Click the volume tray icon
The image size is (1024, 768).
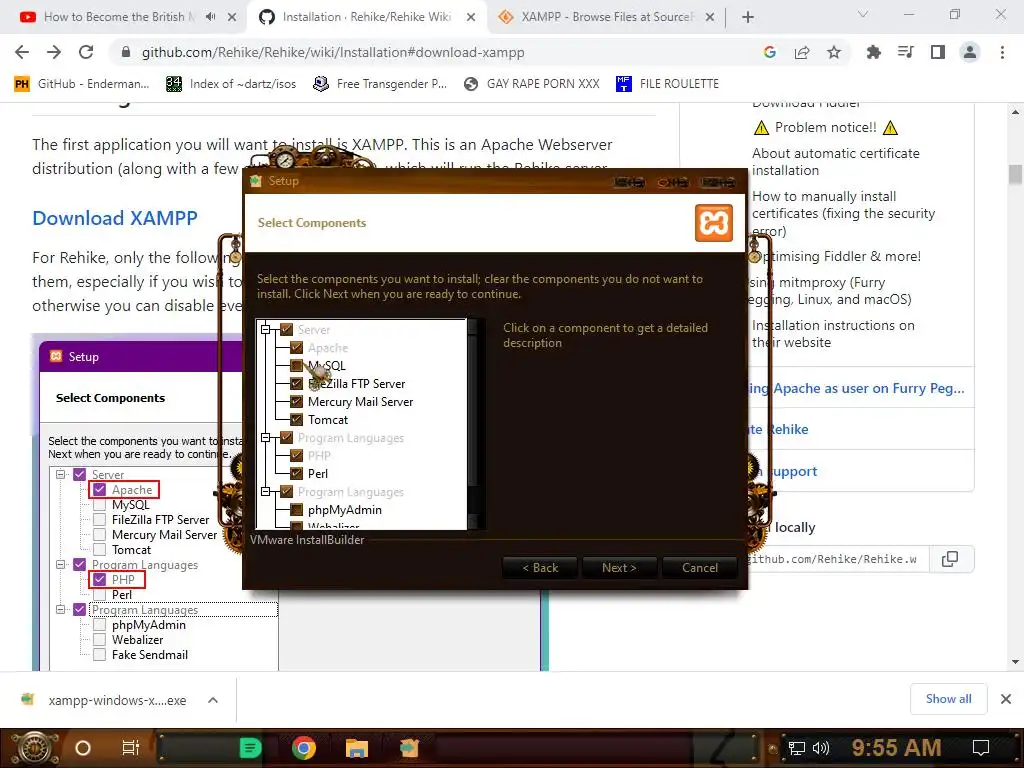(820, 748)
